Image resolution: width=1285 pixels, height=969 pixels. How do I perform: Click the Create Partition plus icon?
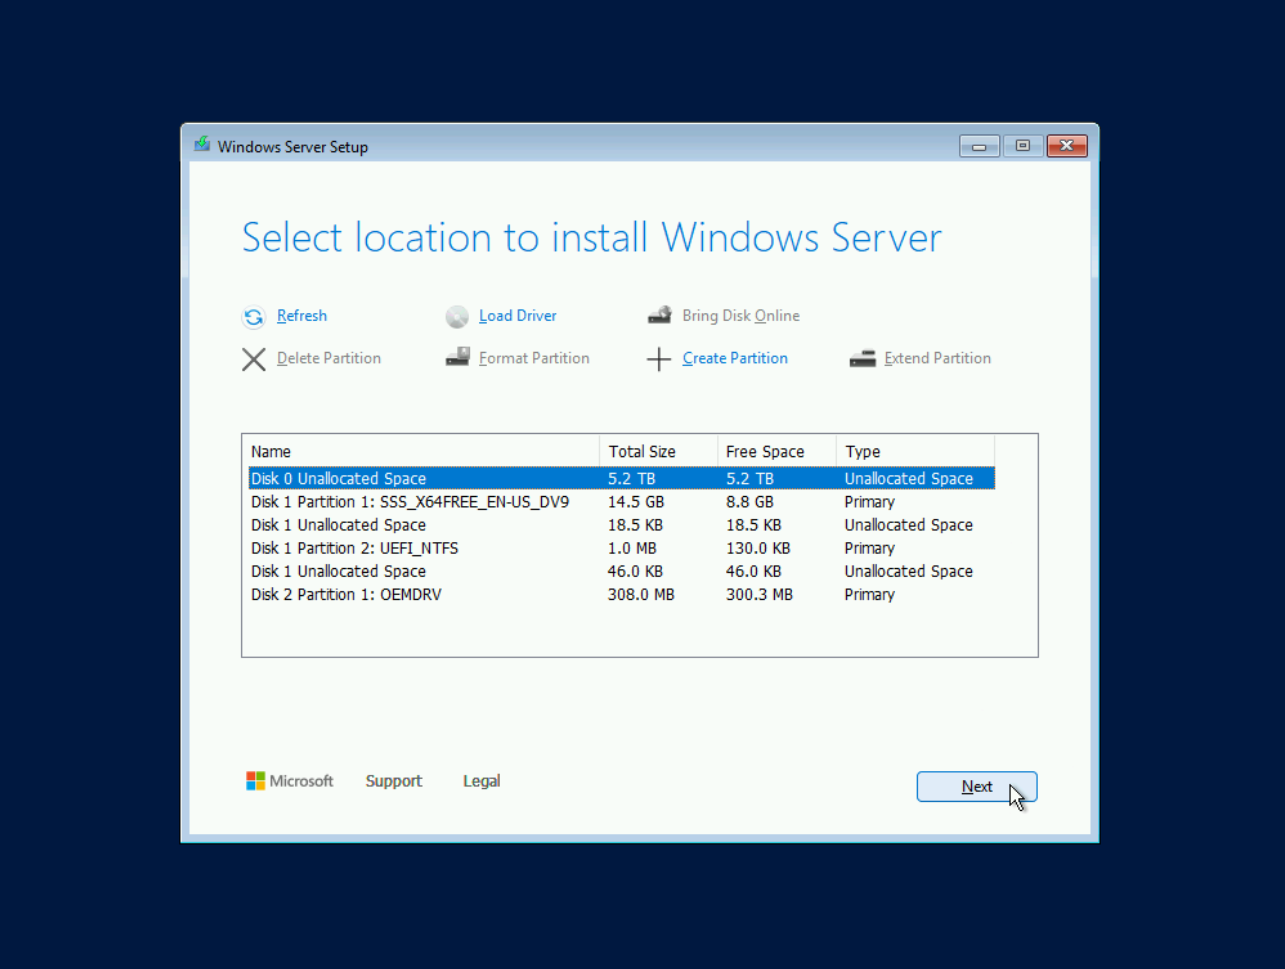[658, 359]
